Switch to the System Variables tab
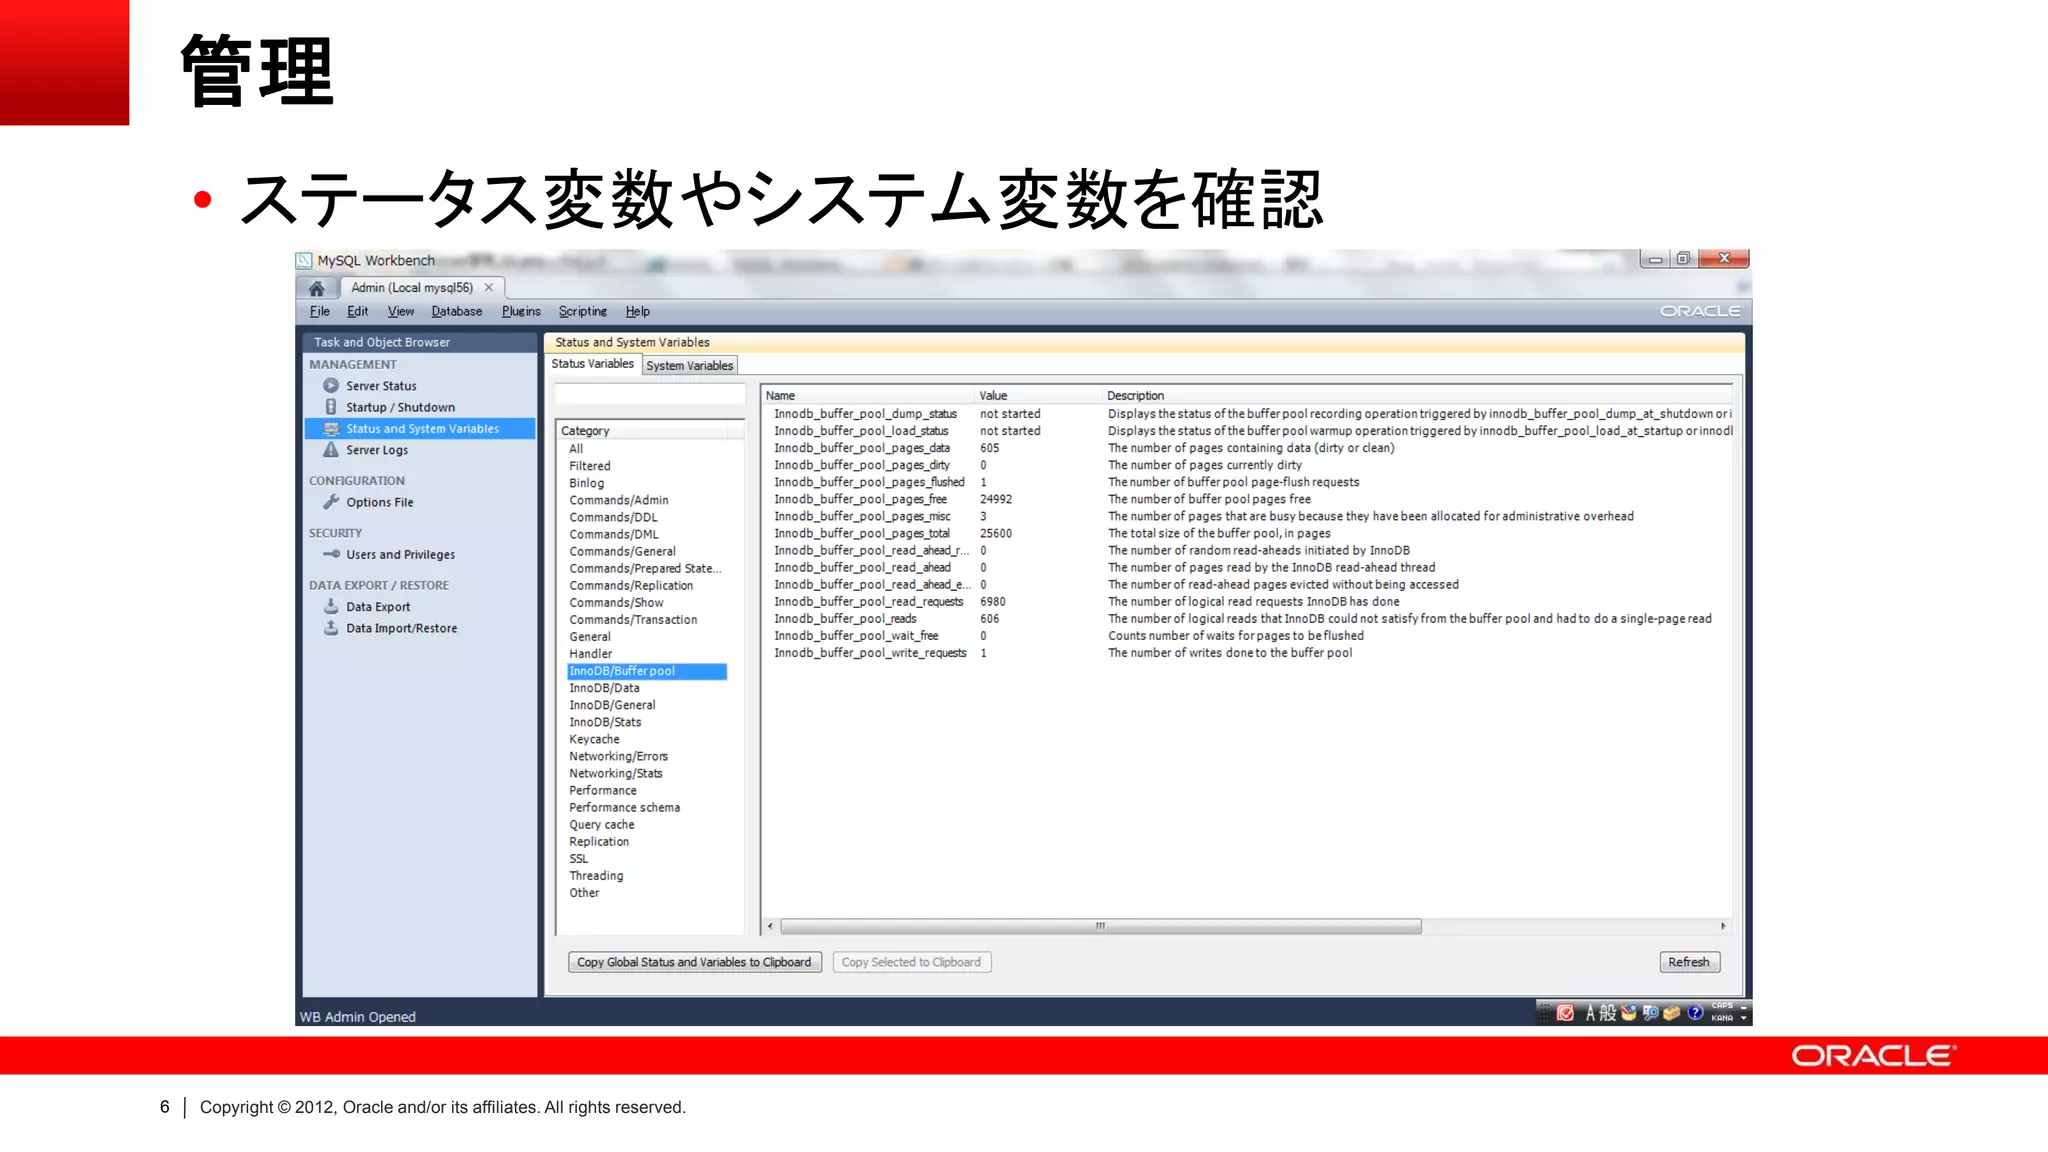Image resolution: width=2048 pixels, height=1152 pixels. [x=690, y=365]
